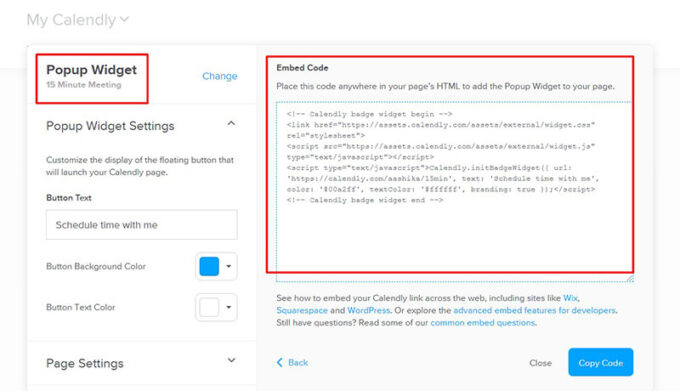680x391 pixels.
Task: Pick the white Button Text Color swatch
Action: [x=209, y=307]
